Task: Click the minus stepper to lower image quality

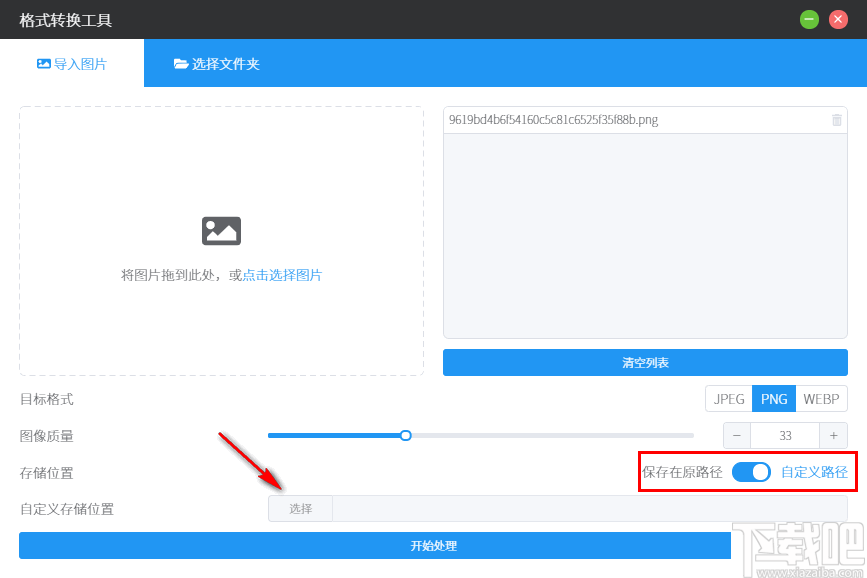Action: click(x=734, y=435)
